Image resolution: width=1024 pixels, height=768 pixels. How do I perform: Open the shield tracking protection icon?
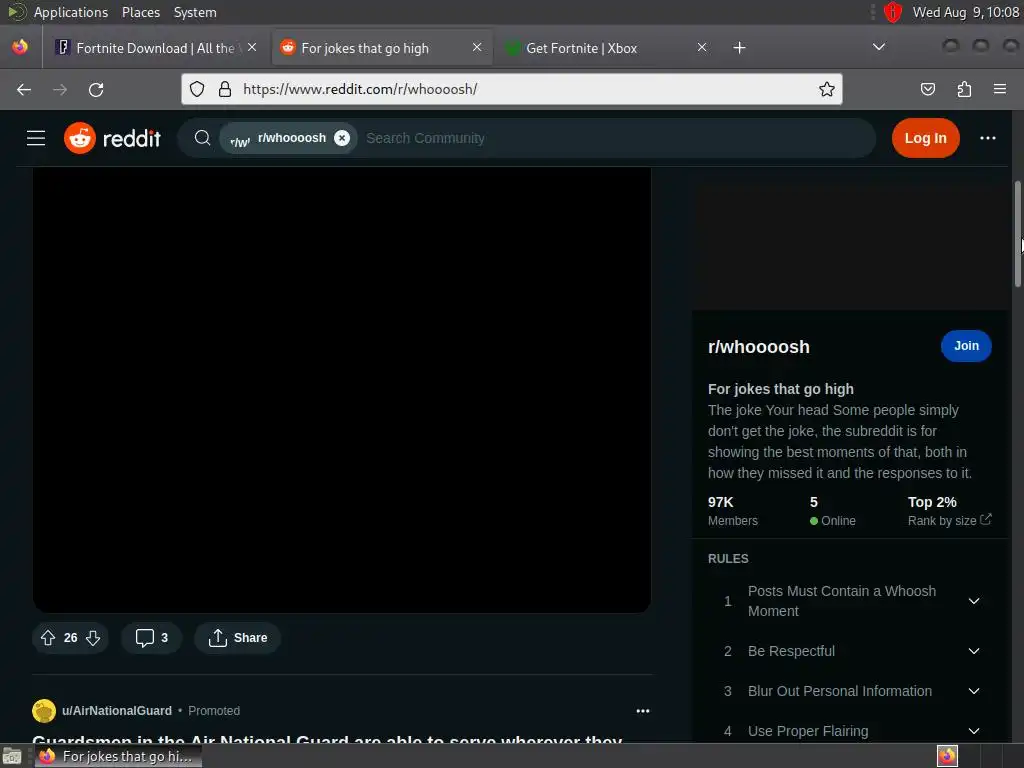(x=197, y=89)
